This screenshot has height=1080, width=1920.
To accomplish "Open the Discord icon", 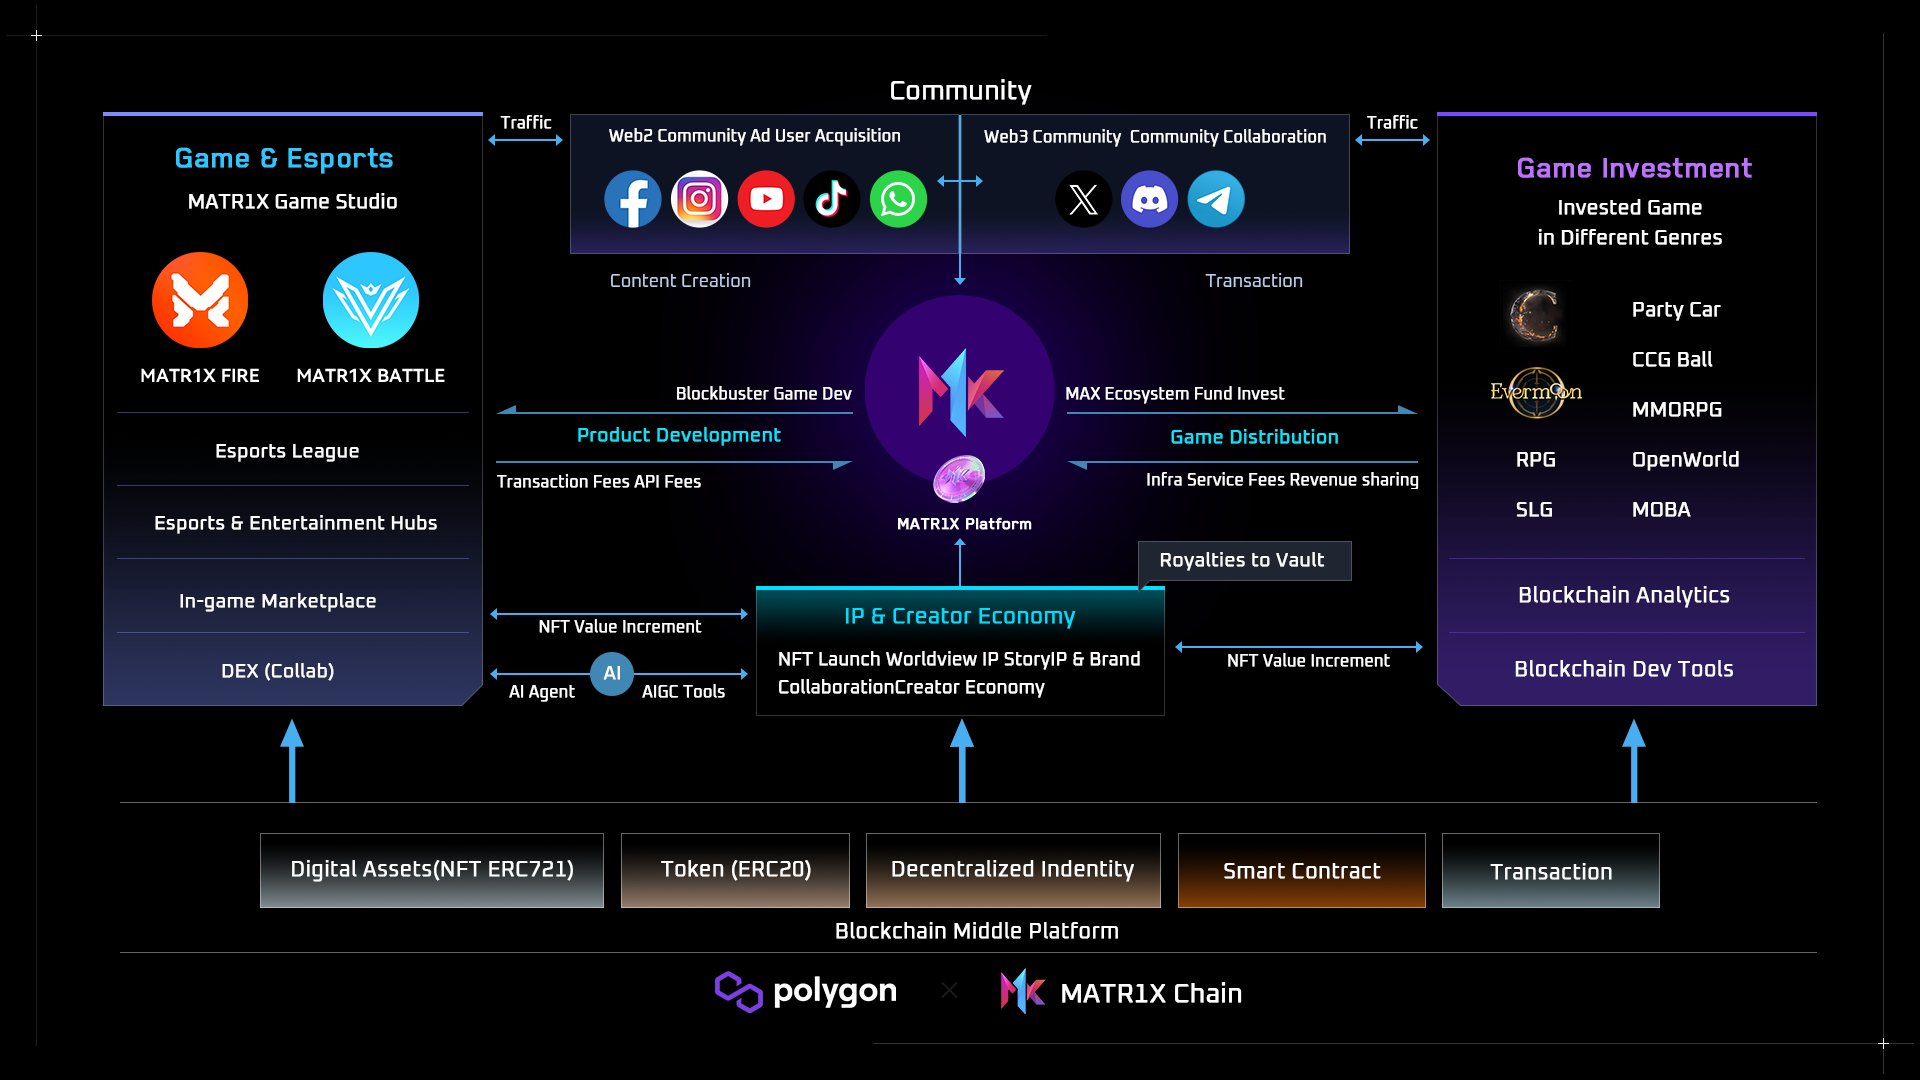I will click(x=1149, y=199).
